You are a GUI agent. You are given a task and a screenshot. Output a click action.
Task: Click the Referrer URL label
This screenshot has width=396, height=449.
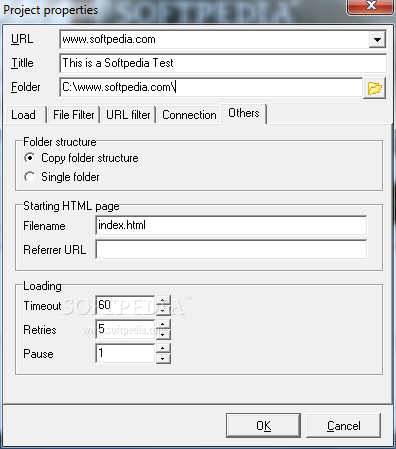(55, 250)
